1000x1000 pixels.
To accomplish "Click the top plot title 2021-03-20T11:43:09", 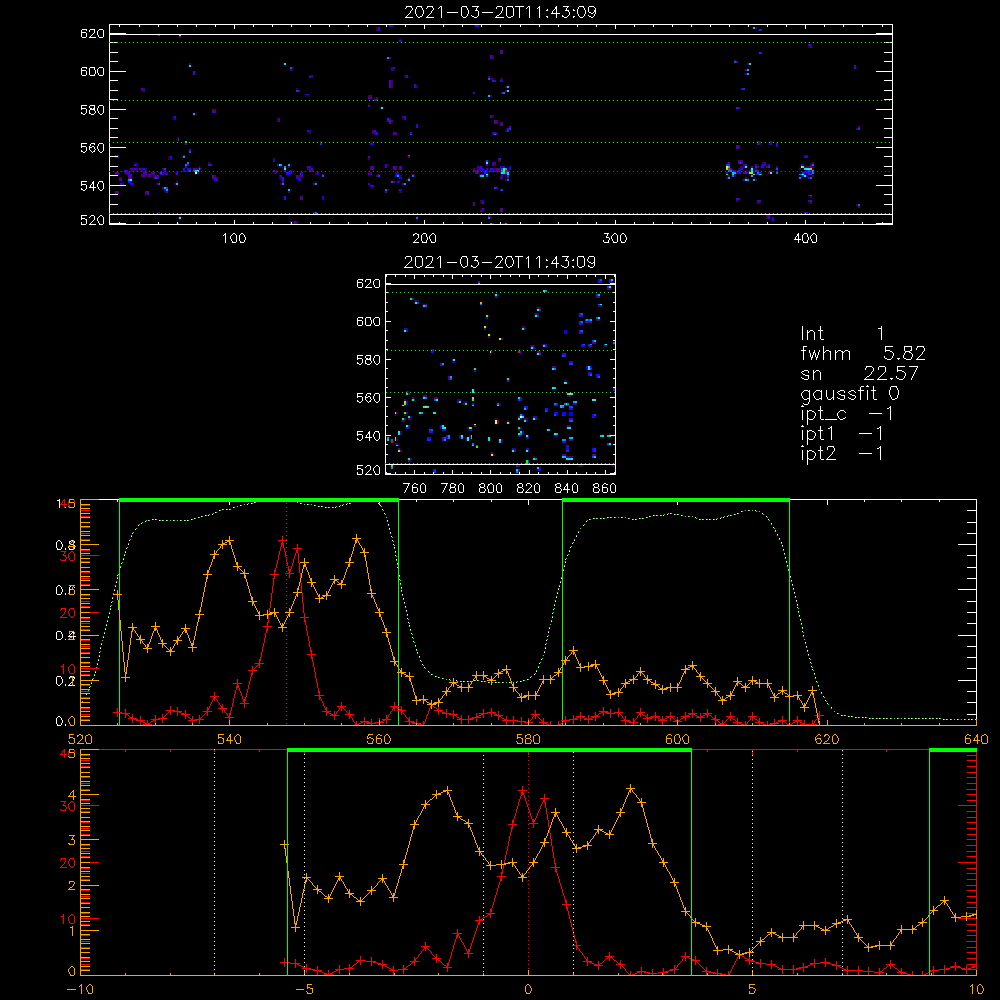I will tap(501, 12).
